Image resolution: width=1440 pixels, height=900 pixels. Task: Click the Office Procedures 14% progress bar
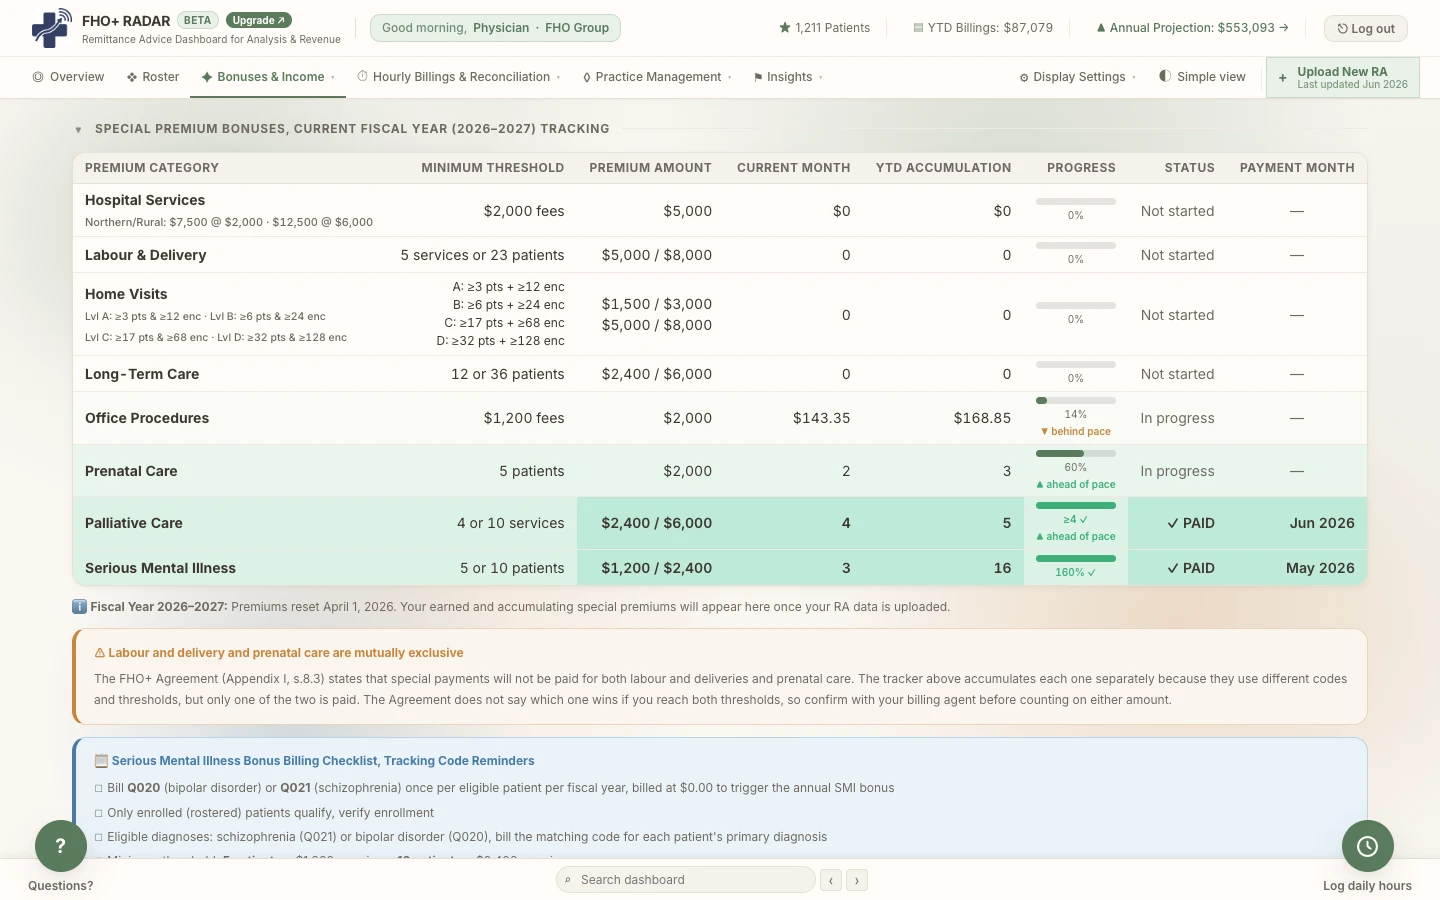[1076, 401]
